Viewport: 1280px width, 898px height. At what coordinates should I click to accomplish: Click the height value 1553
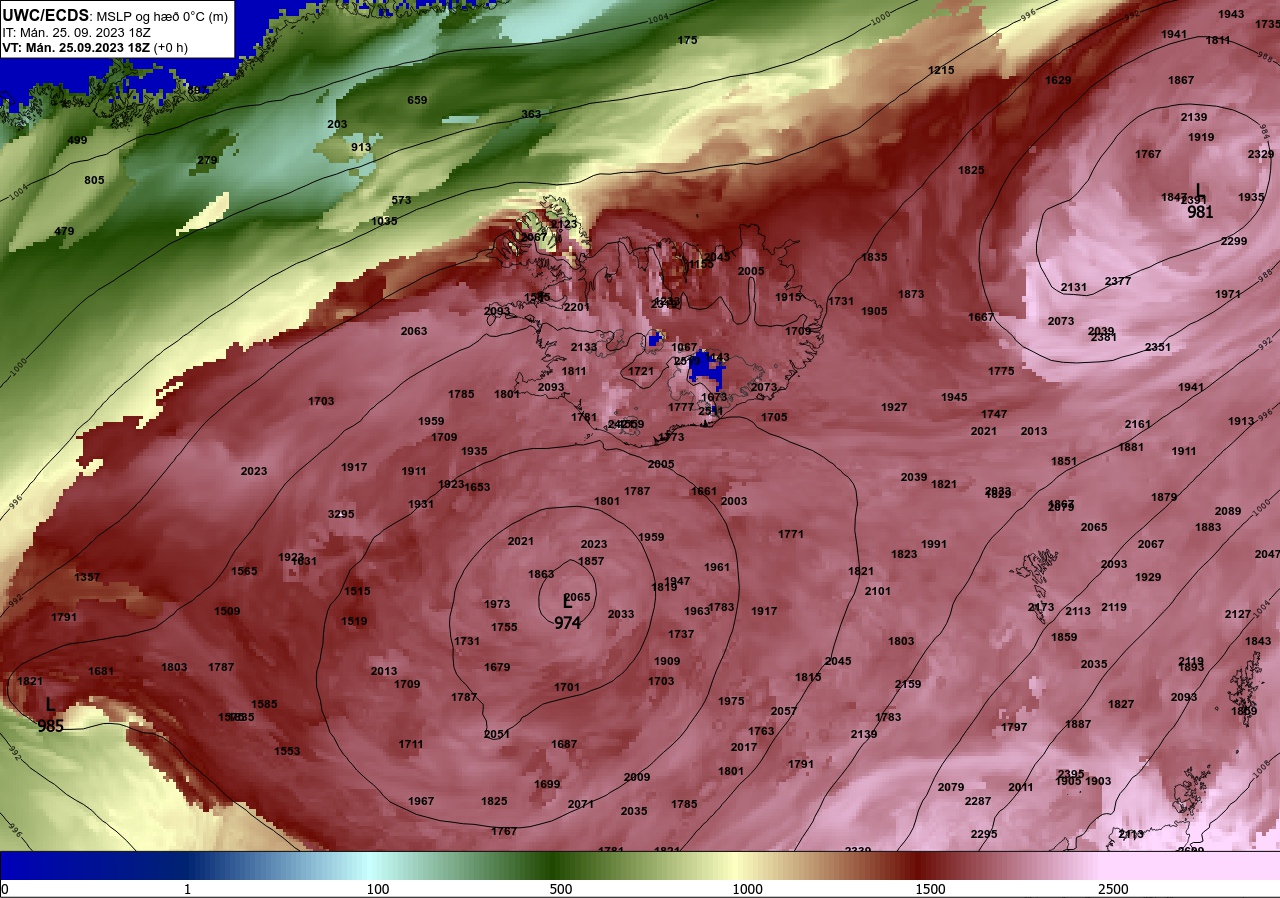click(x=287, y=751)
